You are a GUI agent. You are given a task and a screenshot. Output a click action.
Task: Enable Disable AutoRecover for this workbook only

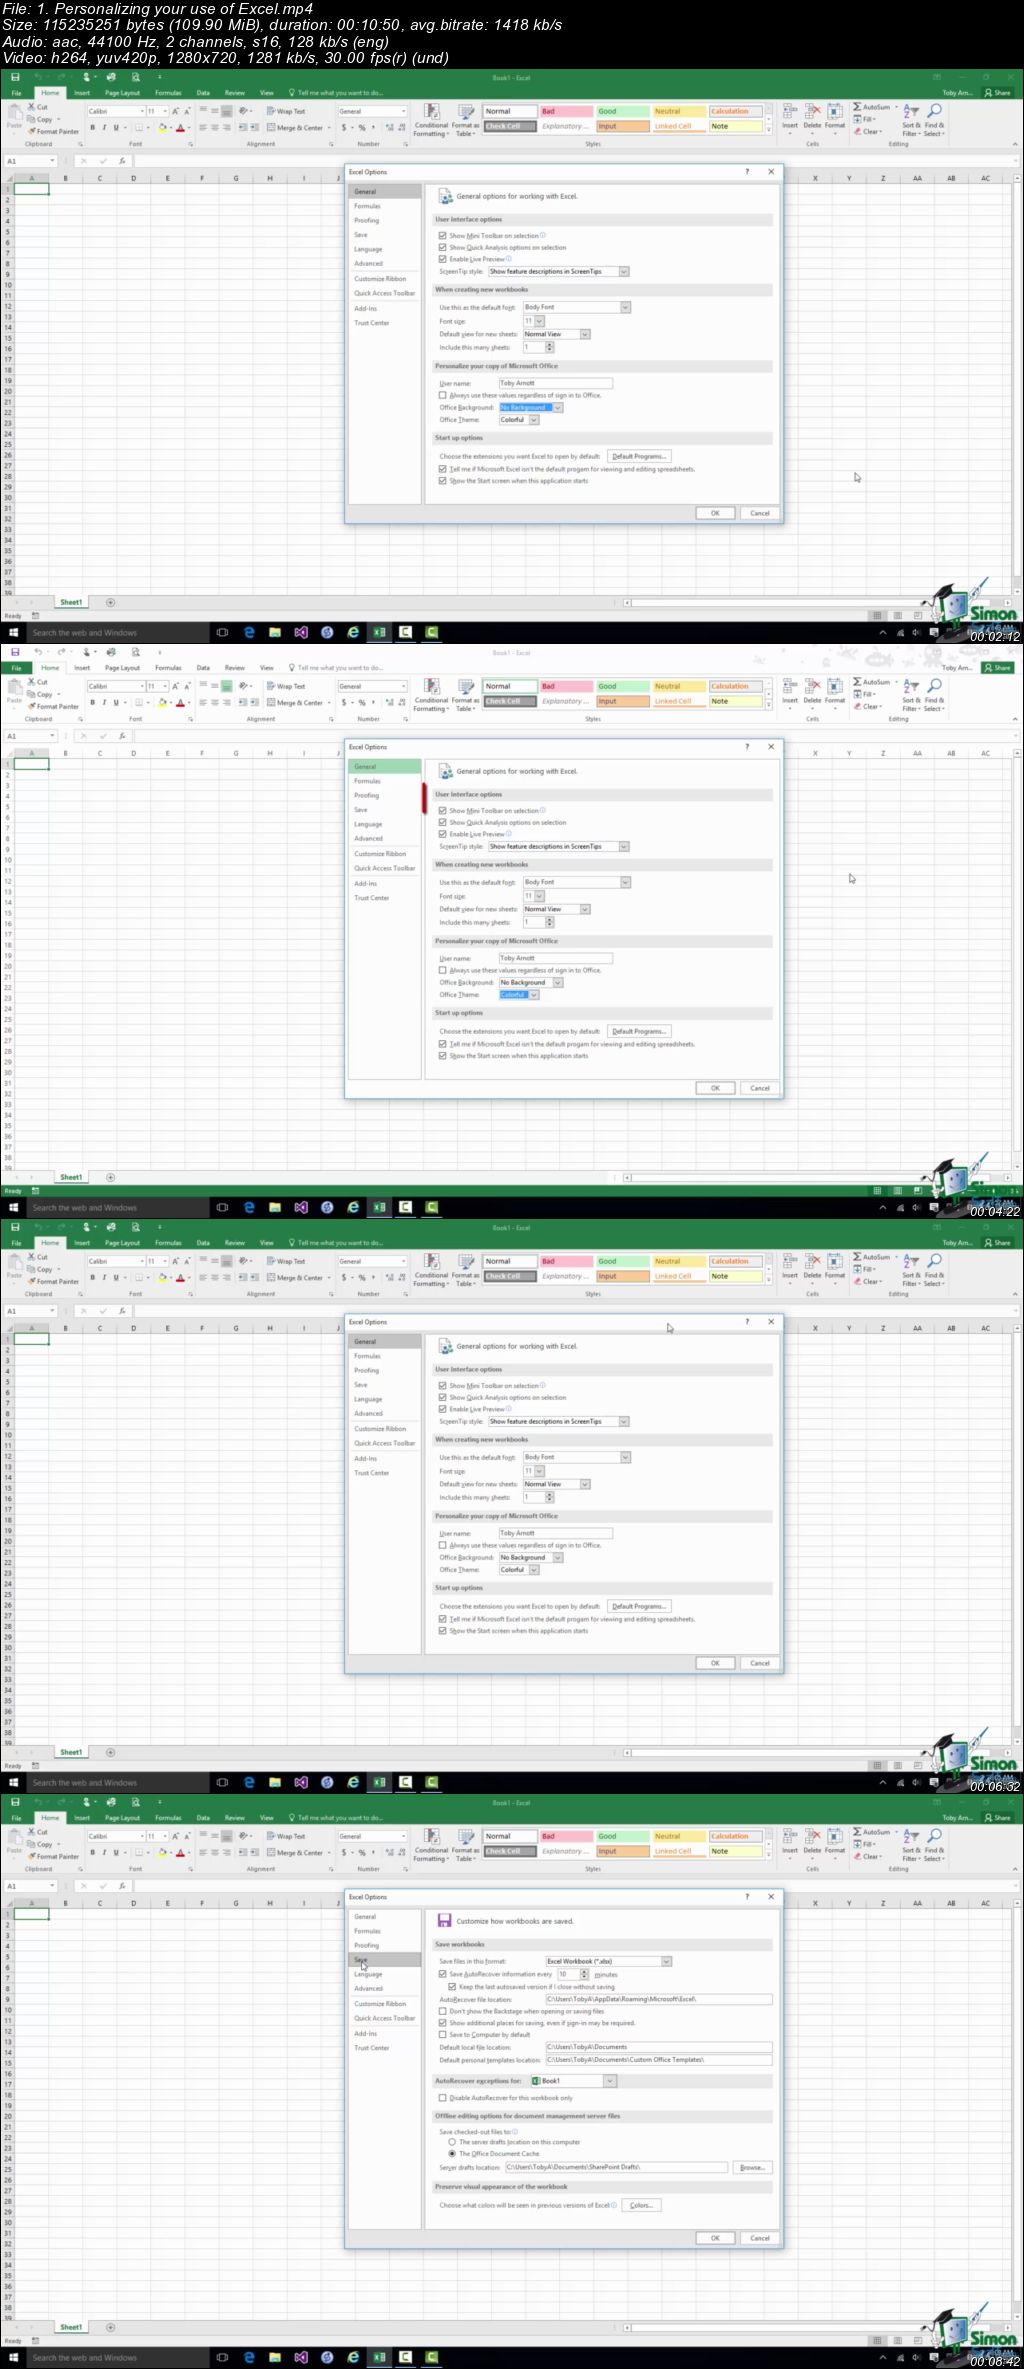point(443,2098)
